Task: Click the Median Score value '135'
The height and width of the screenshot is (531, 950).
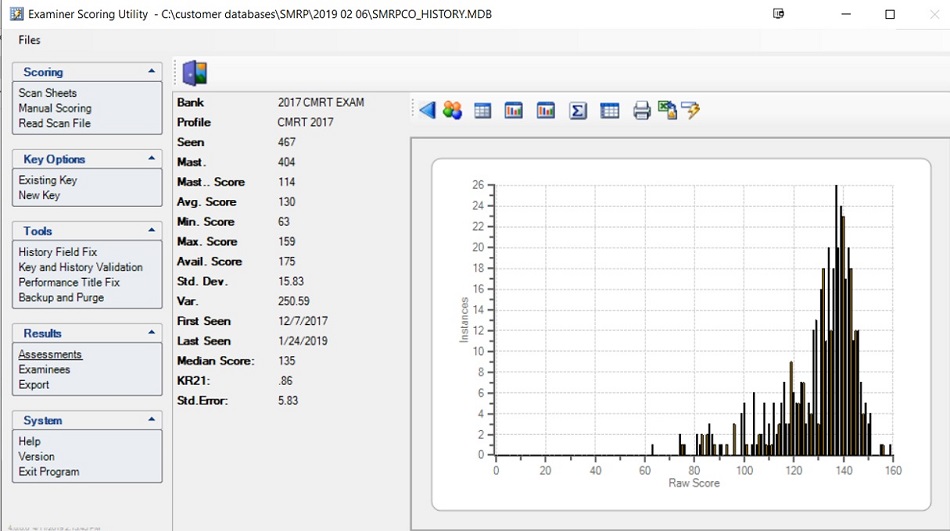Action: click(287, 361)
